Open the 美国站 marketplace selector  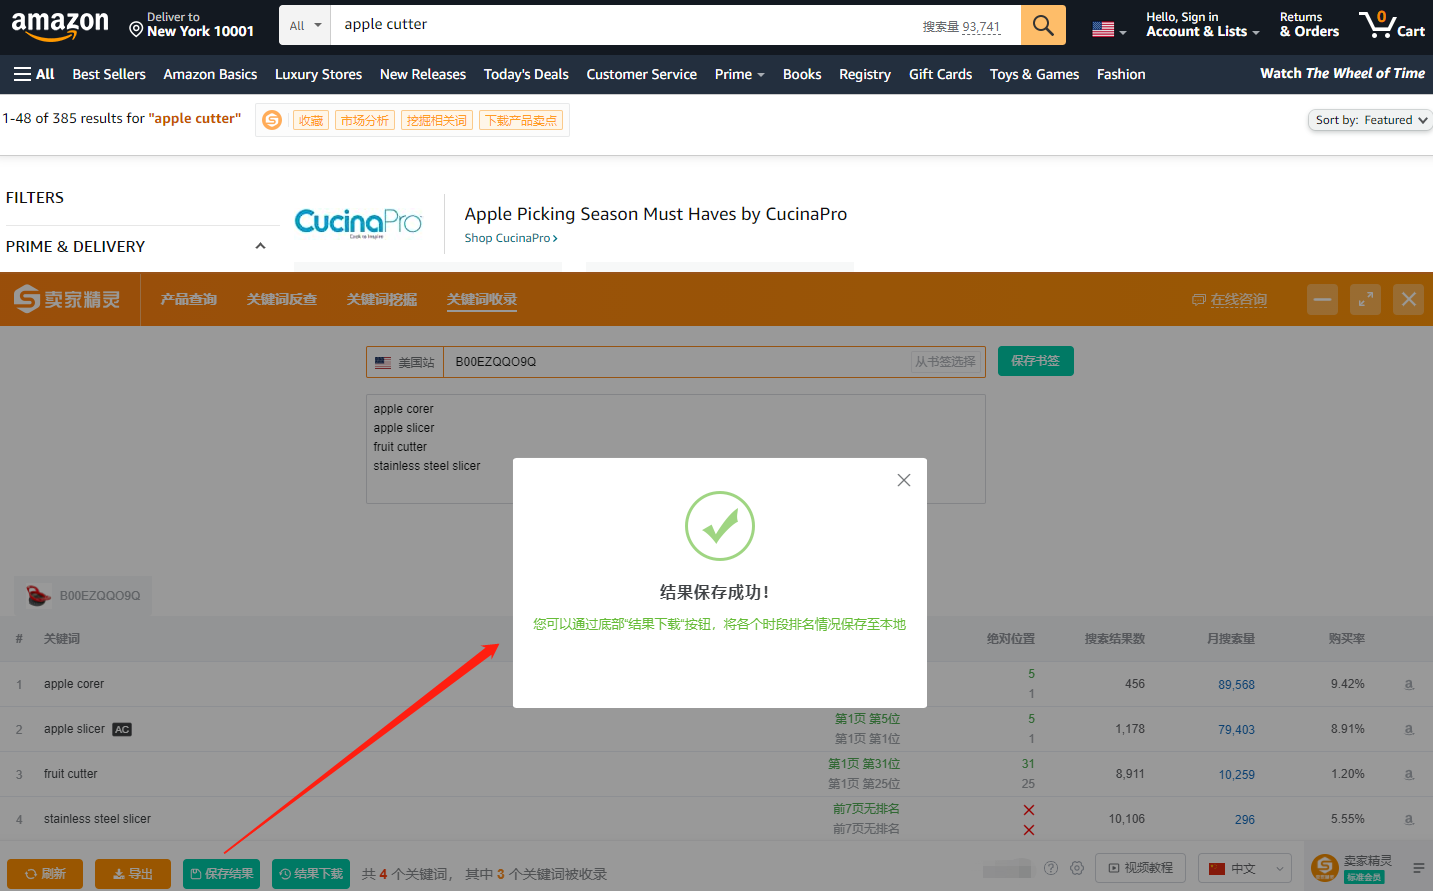405,362
